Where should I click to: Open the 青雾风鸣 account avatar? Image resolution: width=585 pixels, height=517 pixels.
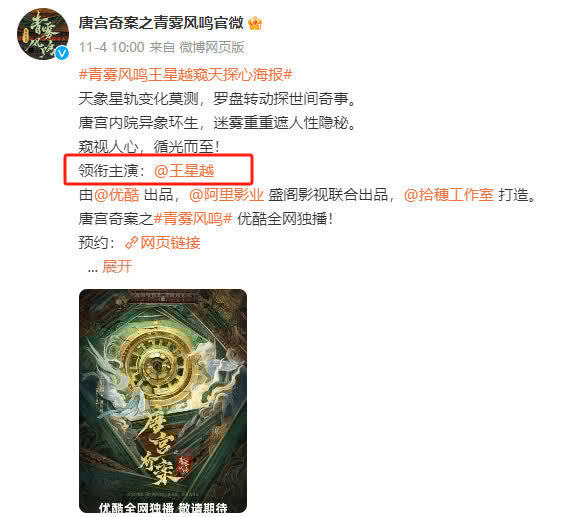pyautogui.click(x=43, y=34)
